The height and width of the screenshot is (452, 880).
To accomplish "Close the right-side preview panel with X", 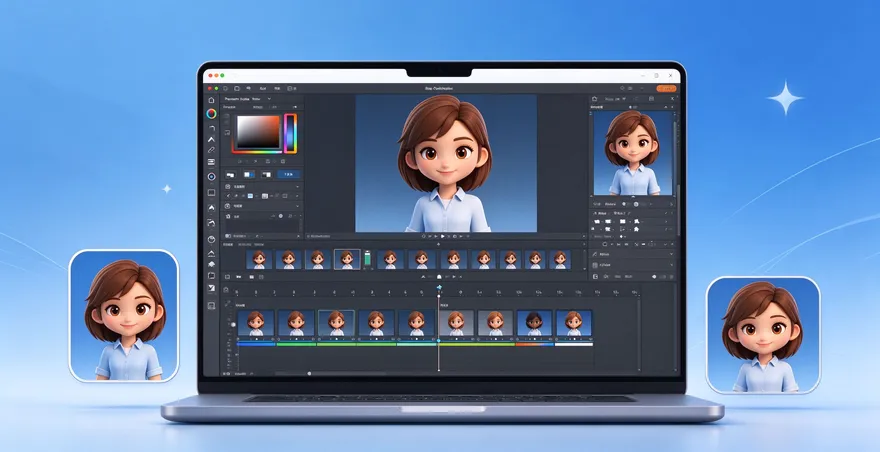I will point(672,99).
